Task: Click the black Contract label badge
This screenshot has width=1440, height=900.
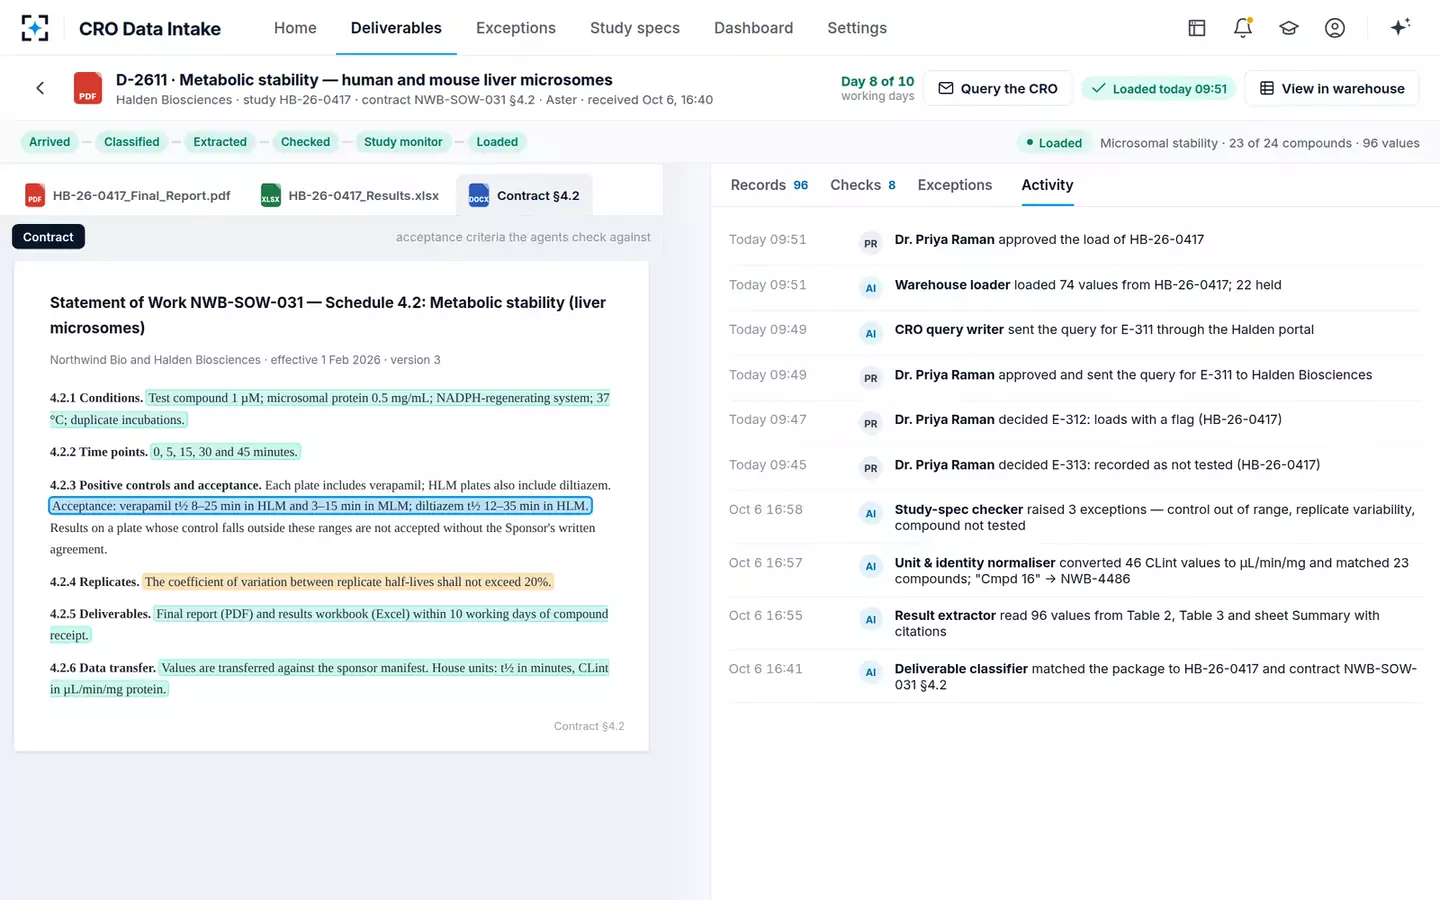Action: point(48,237)
